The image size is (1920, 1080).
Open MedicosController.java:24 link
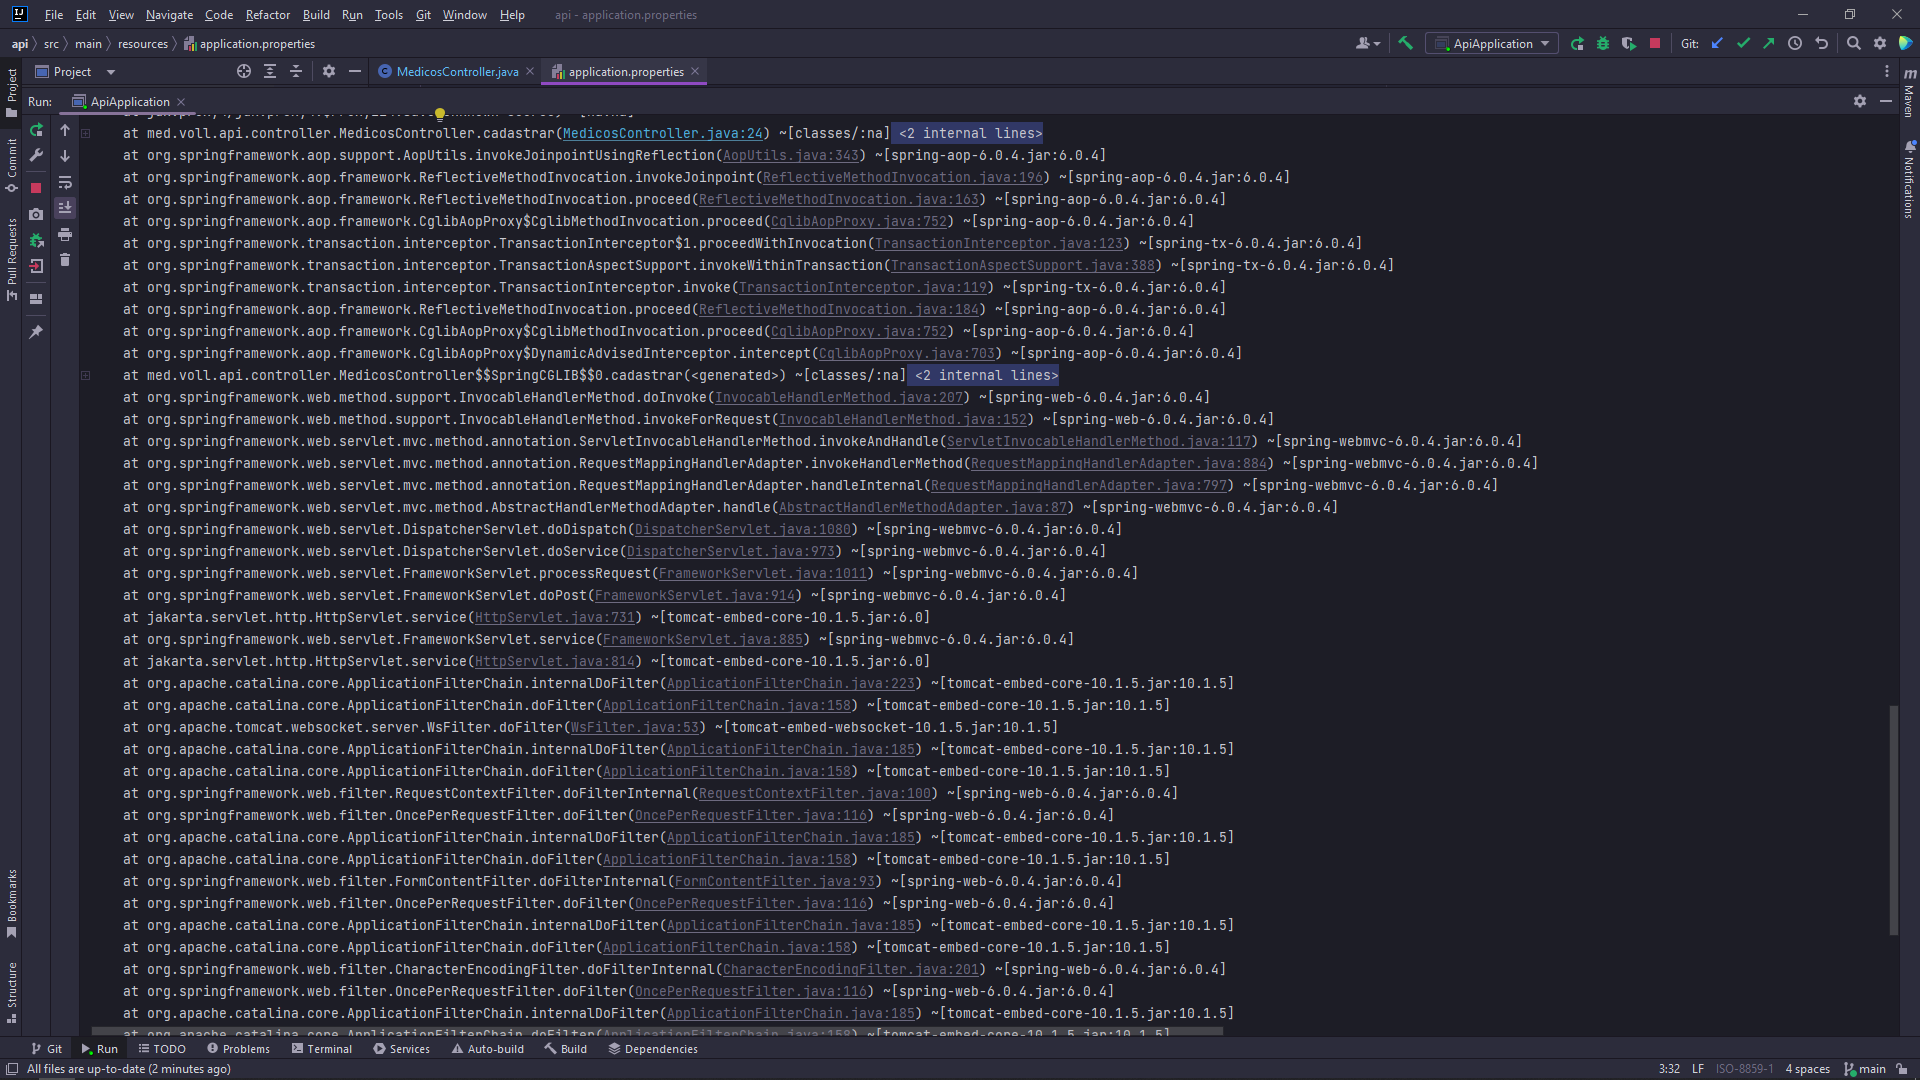(x=662, y=133)
